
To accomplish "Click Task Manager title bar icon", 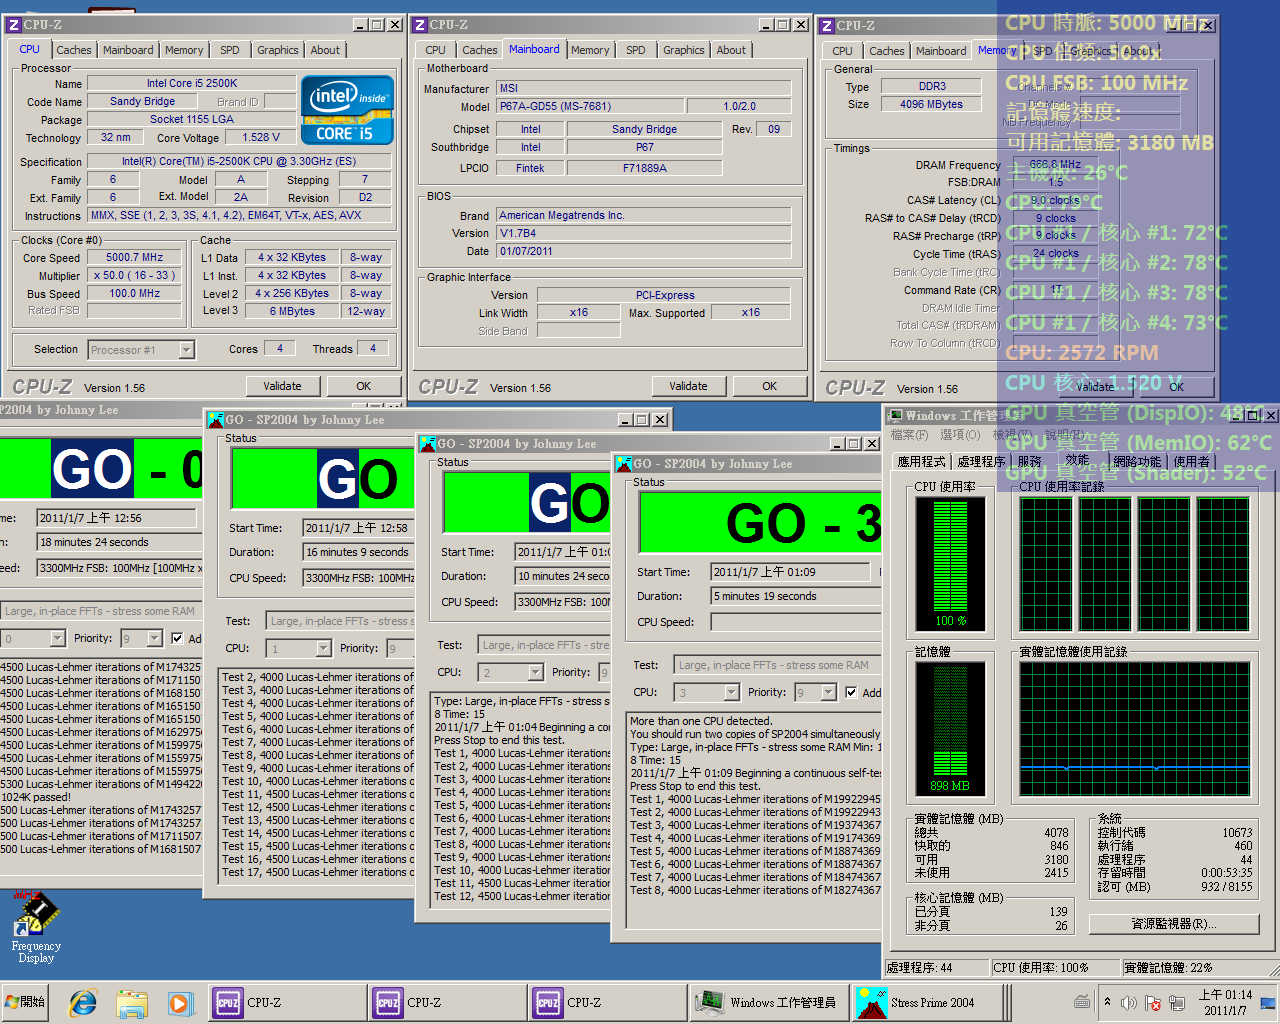I will 895,415.
